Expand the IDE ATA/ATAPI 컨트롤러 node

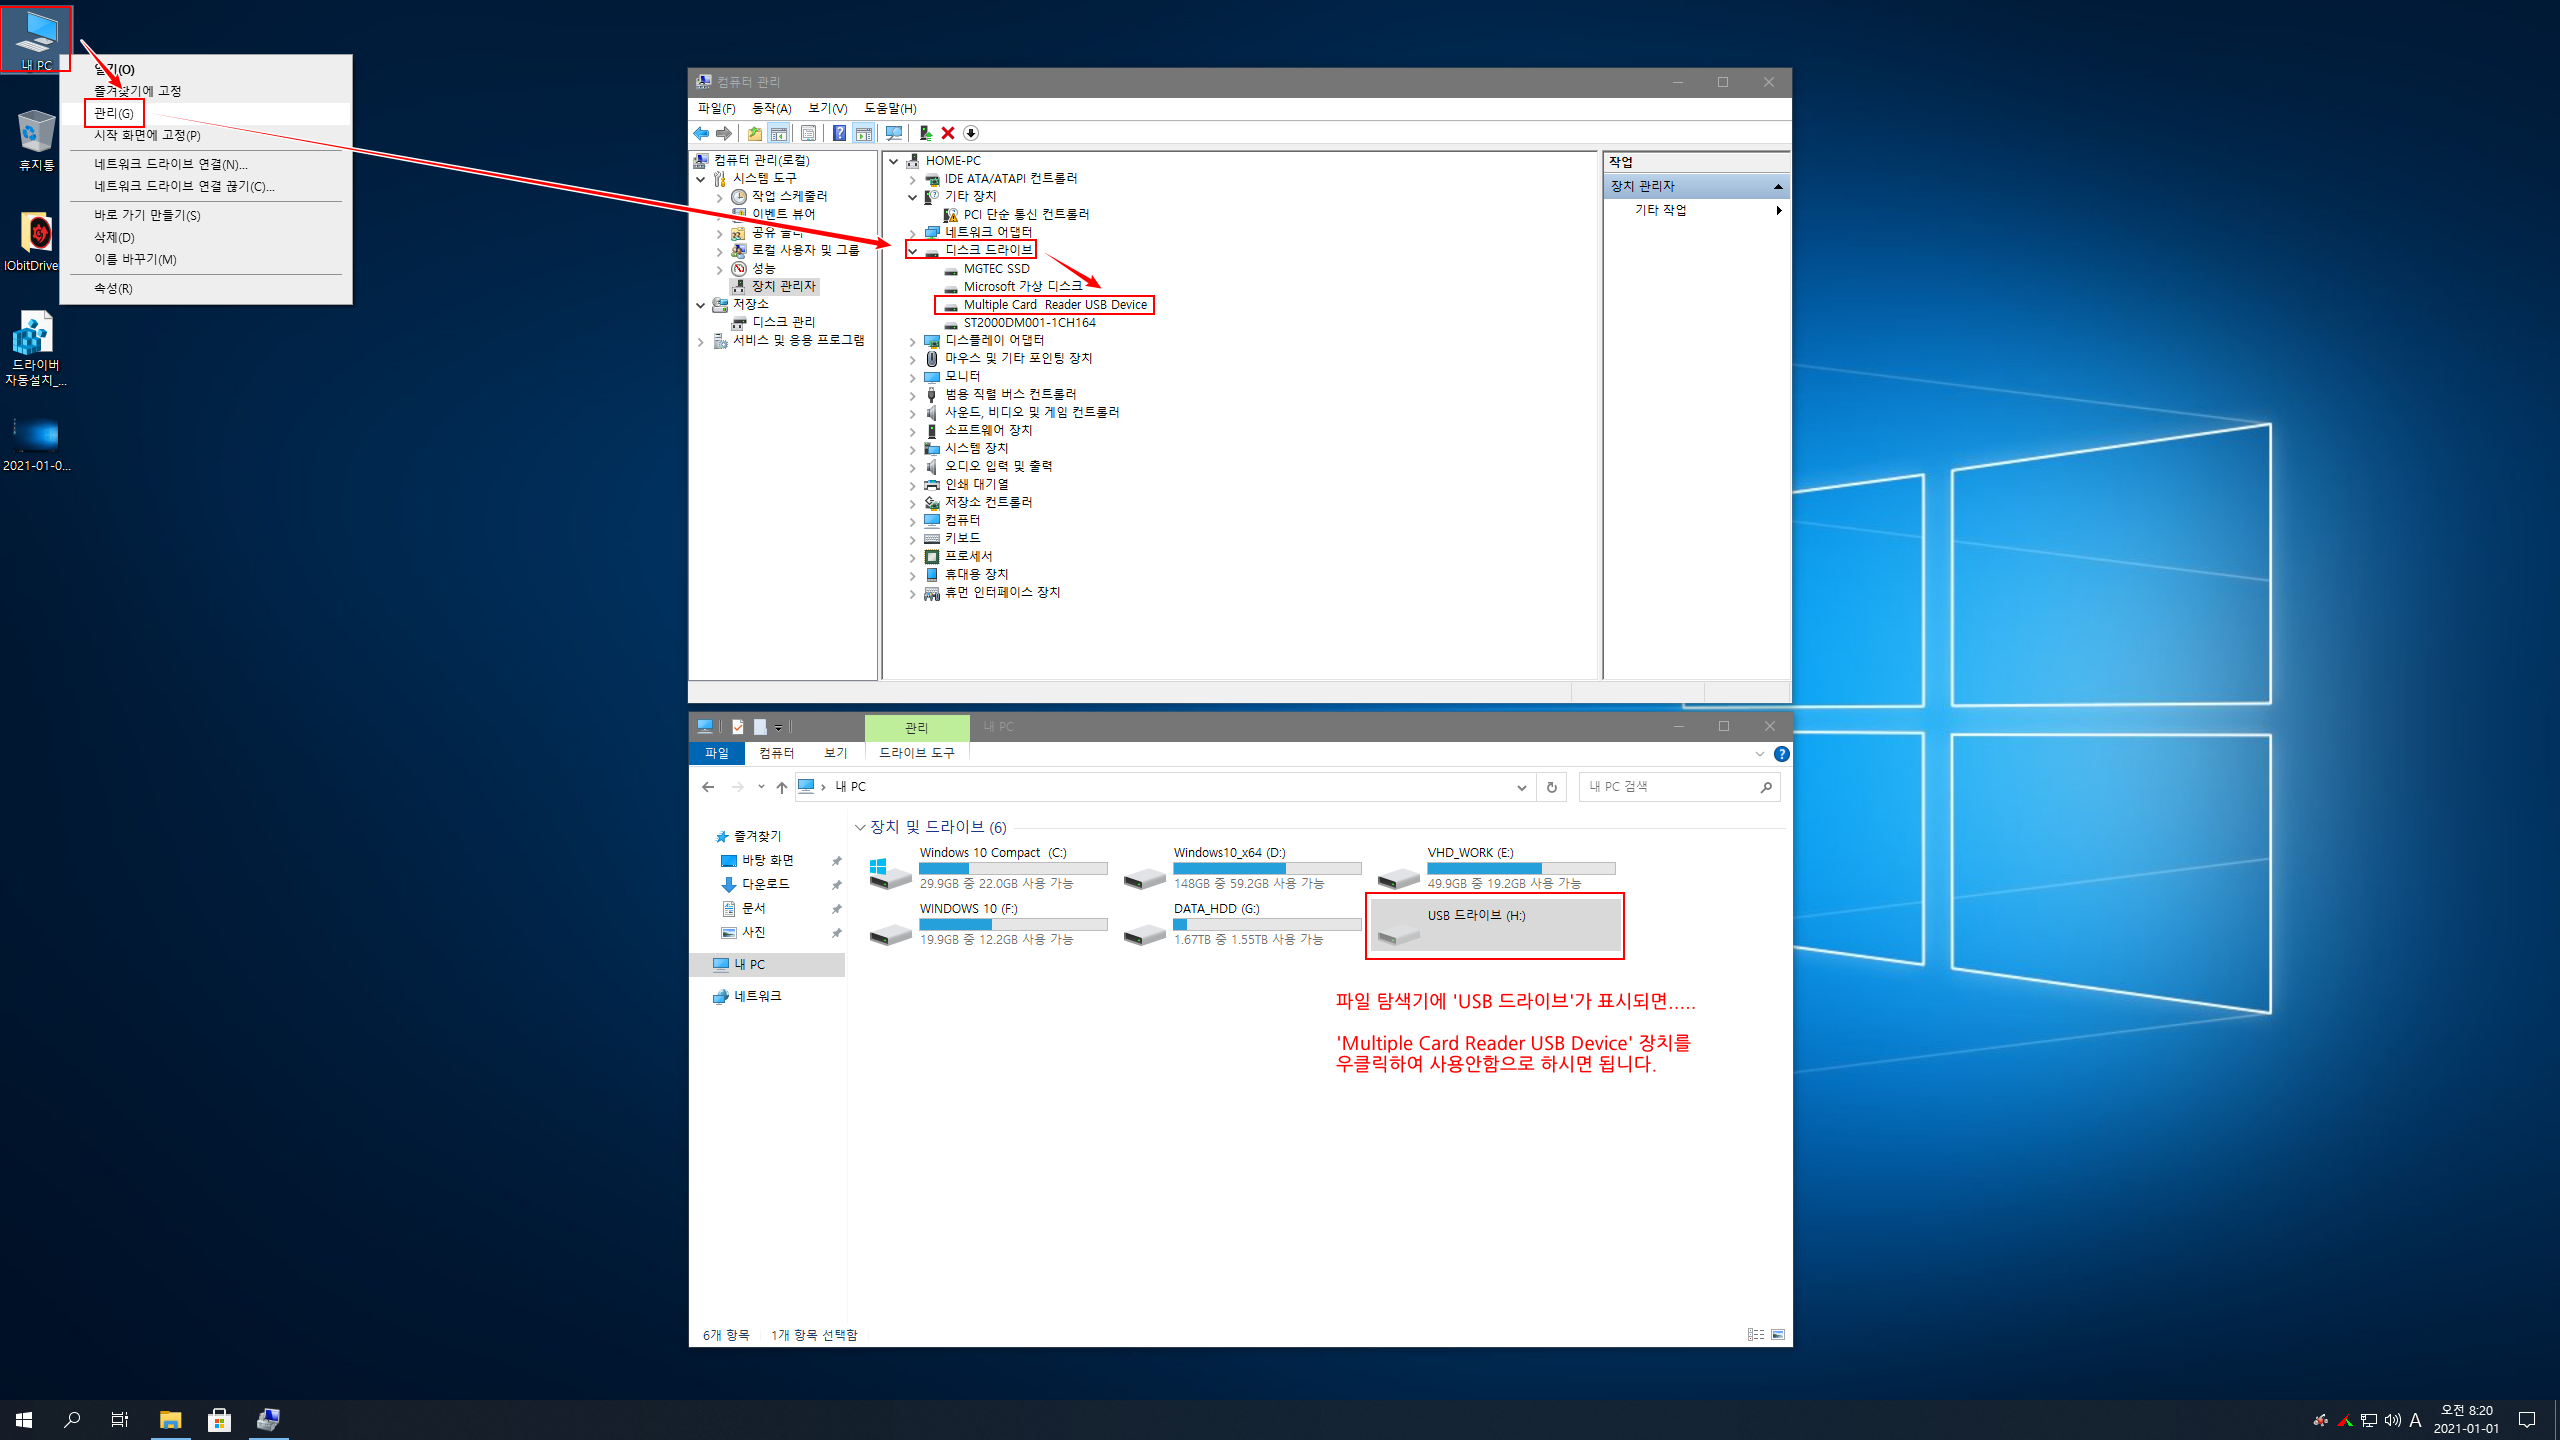point(912,179)
